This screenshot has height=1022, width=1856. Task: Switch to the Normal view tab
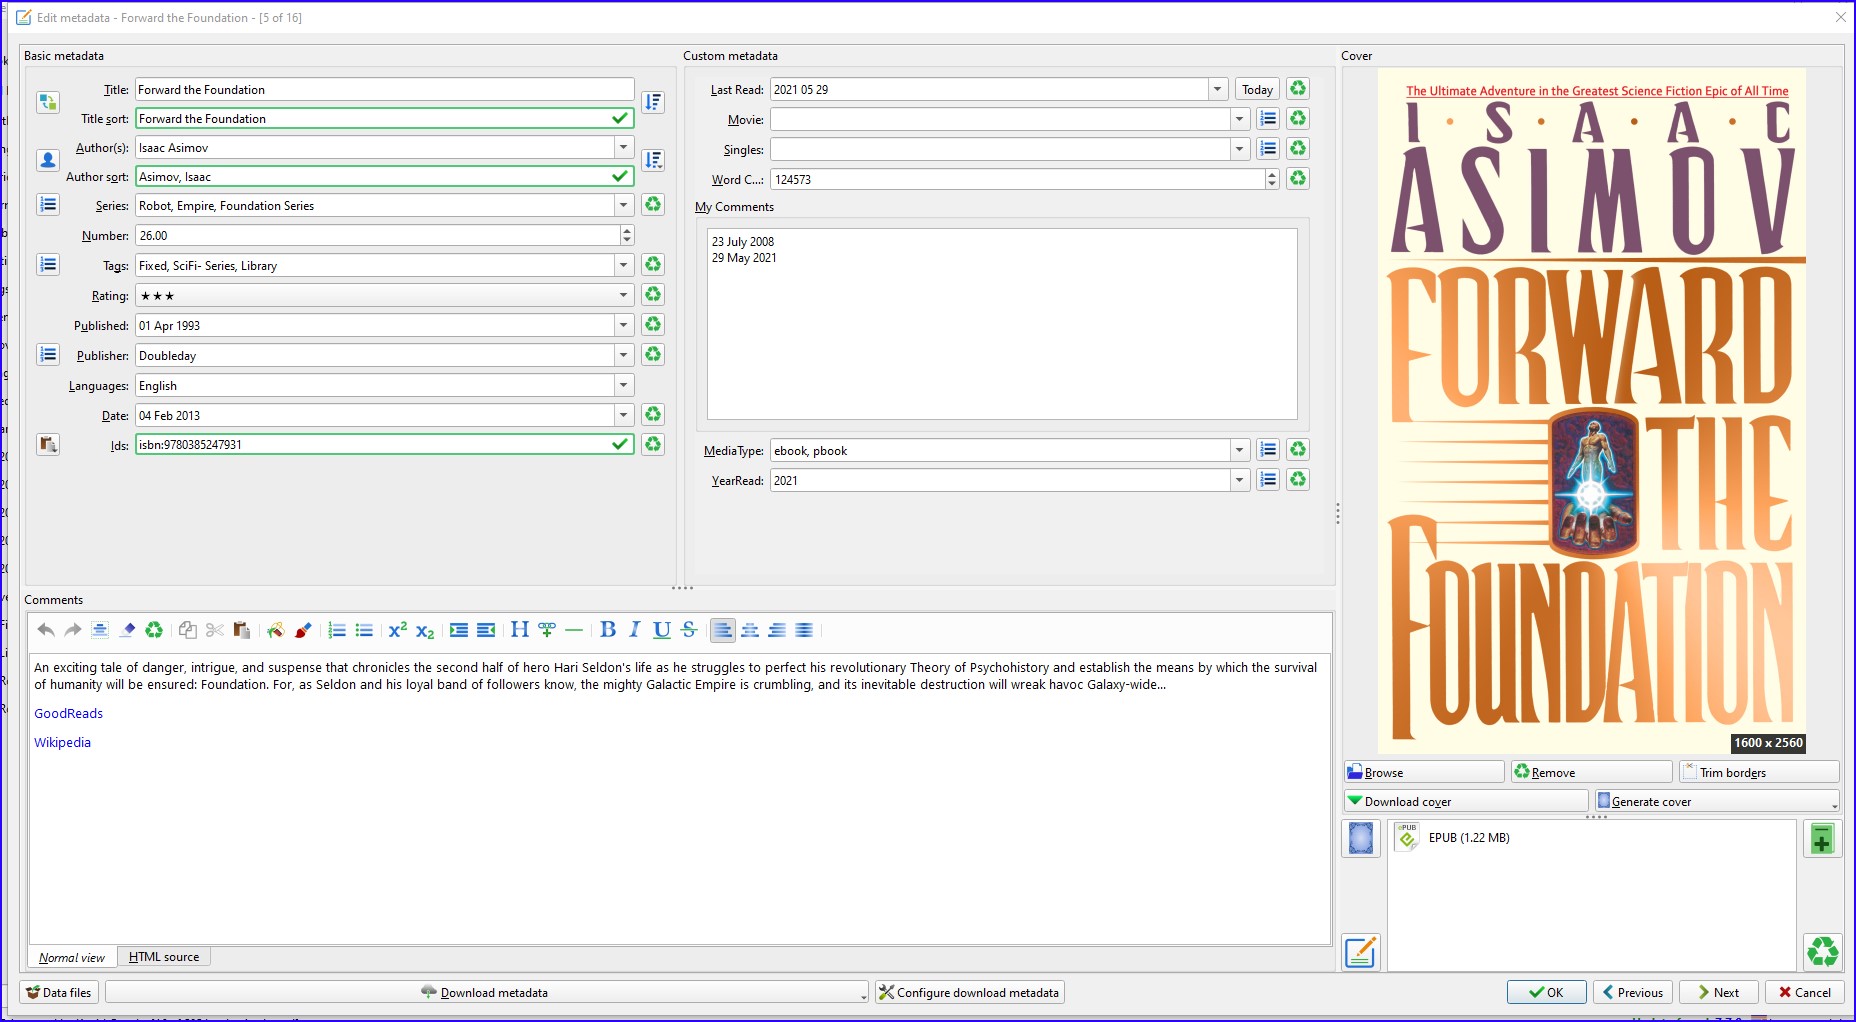72,957
